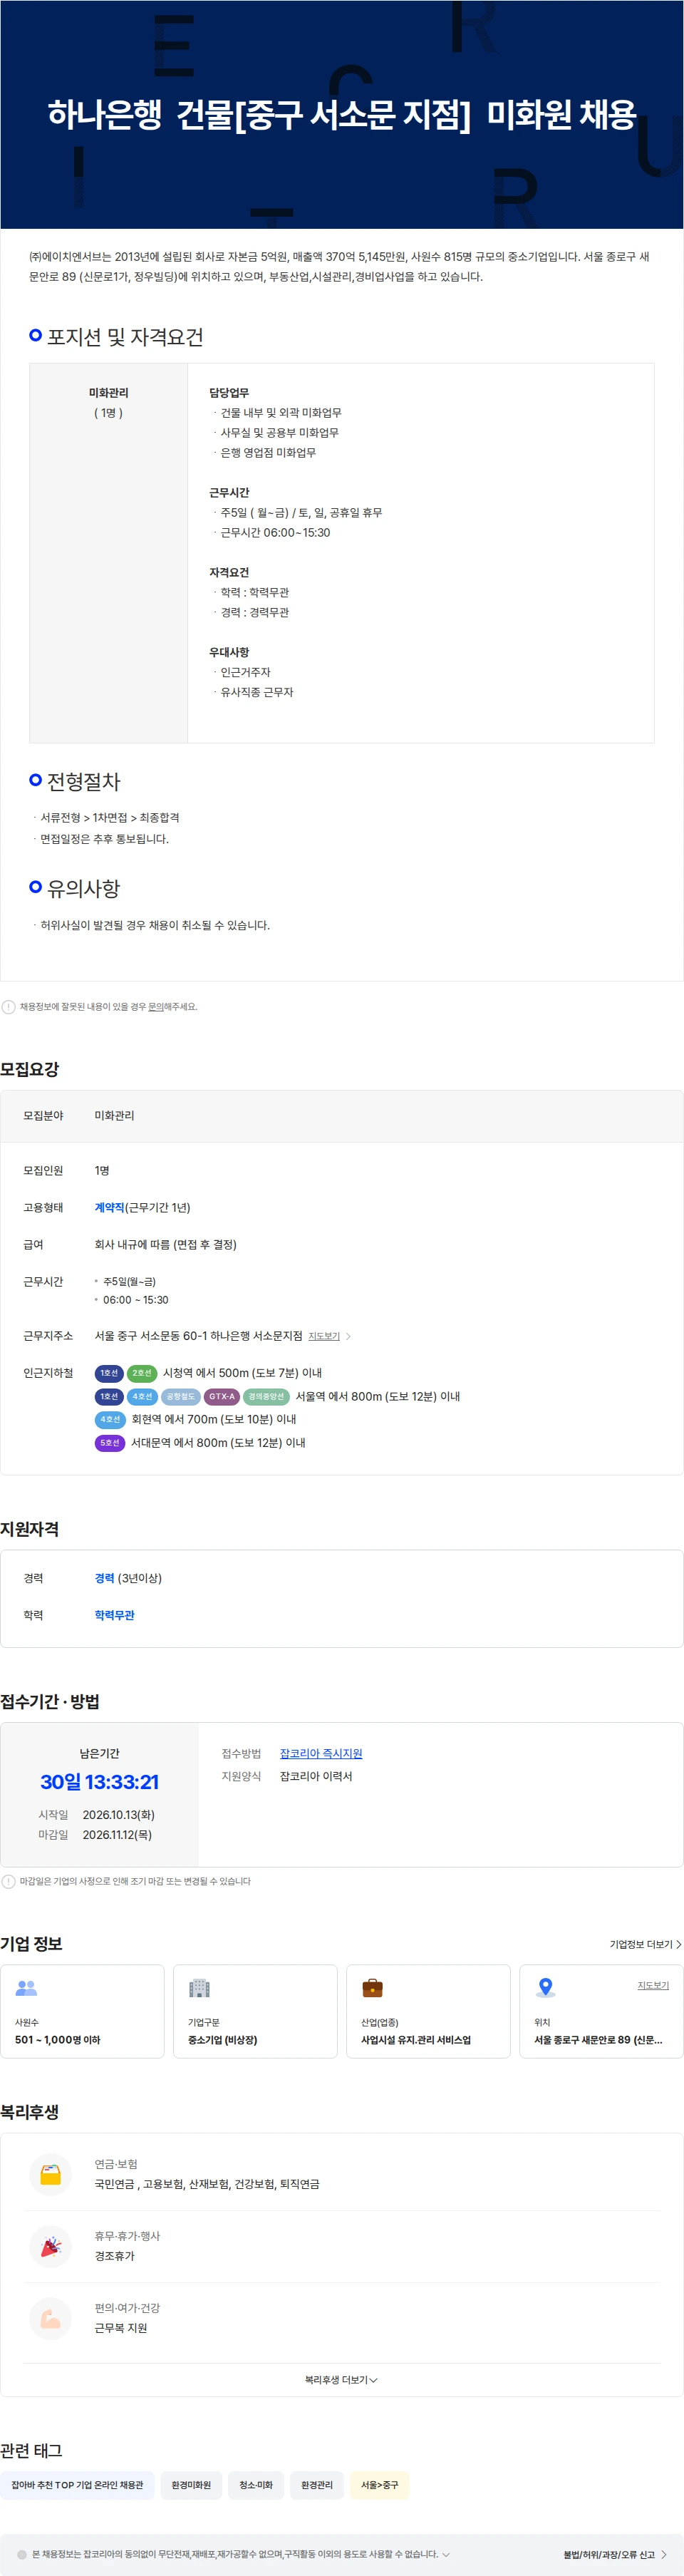Click the 시작일 2026.10.13(화) date

(x=118, y=1814)
